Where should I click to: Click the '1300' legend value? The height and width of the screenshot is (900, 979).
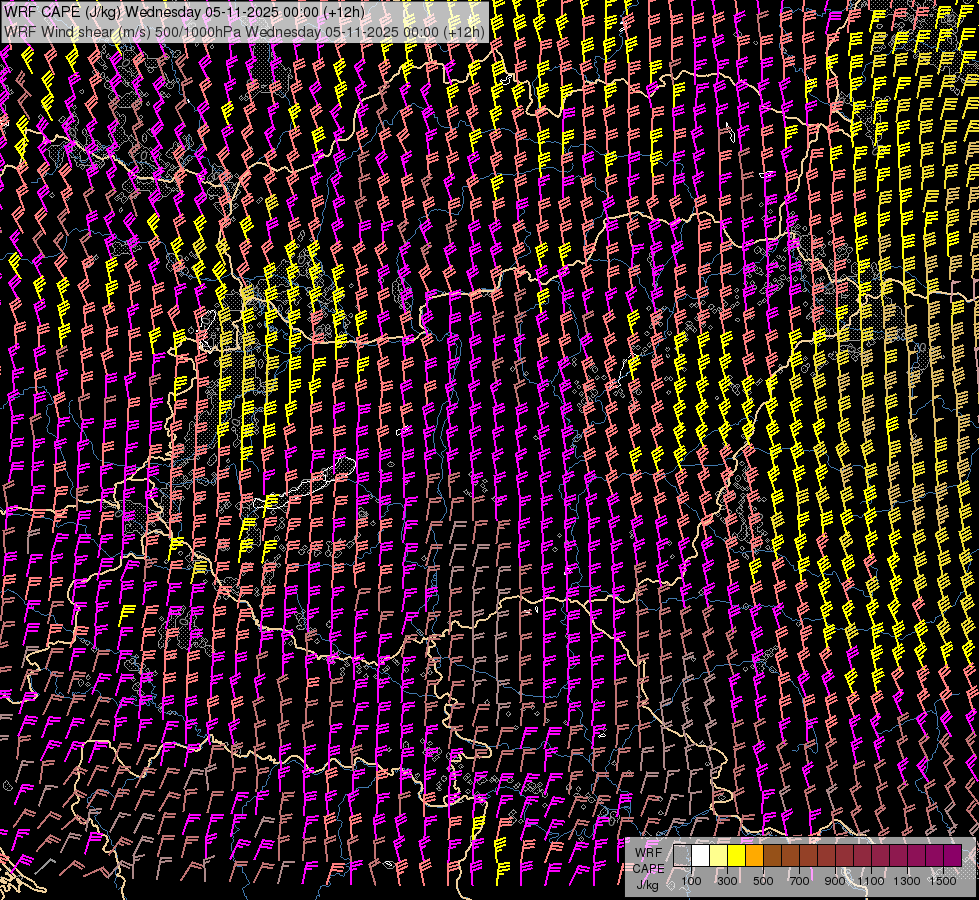[907, 881]
